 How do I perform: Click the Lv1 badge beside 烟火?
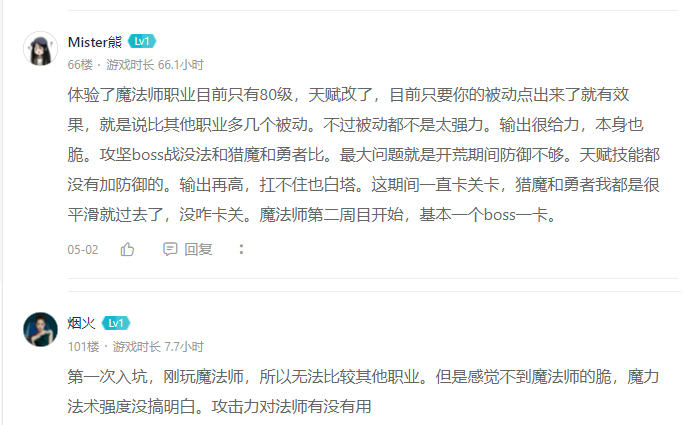coord(116,323)
